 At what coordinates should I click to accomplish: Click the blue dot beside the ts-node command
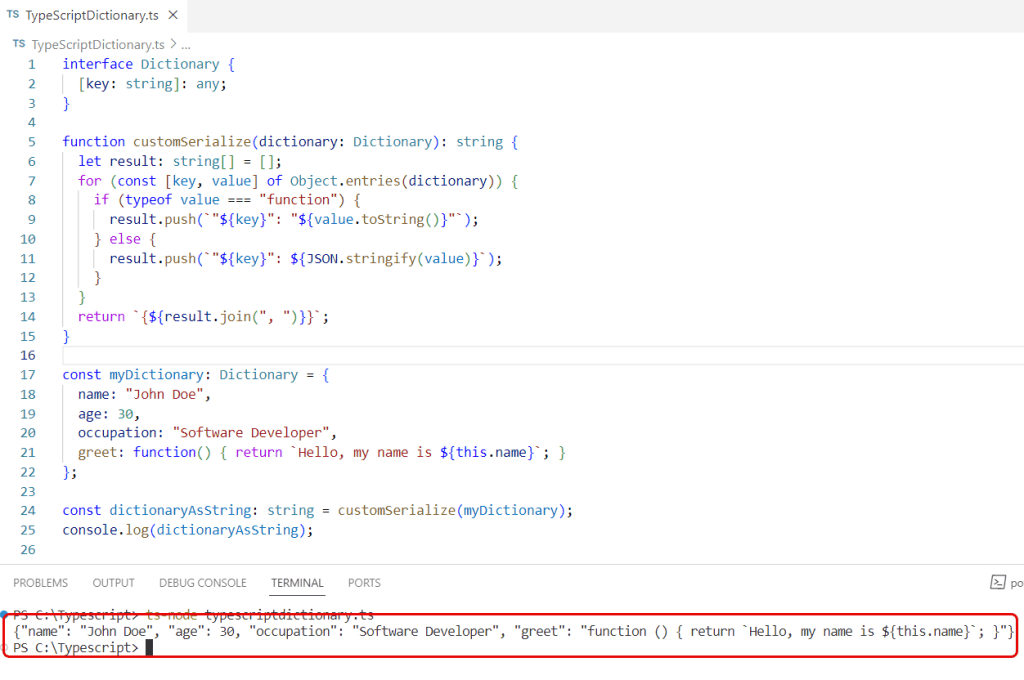click(4, 615)
